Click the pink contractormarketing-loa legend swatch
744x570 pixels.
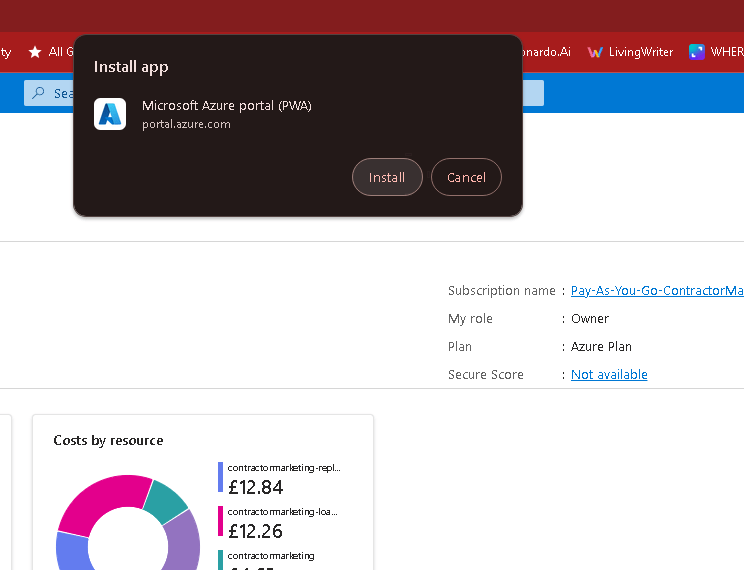[220, 521]
